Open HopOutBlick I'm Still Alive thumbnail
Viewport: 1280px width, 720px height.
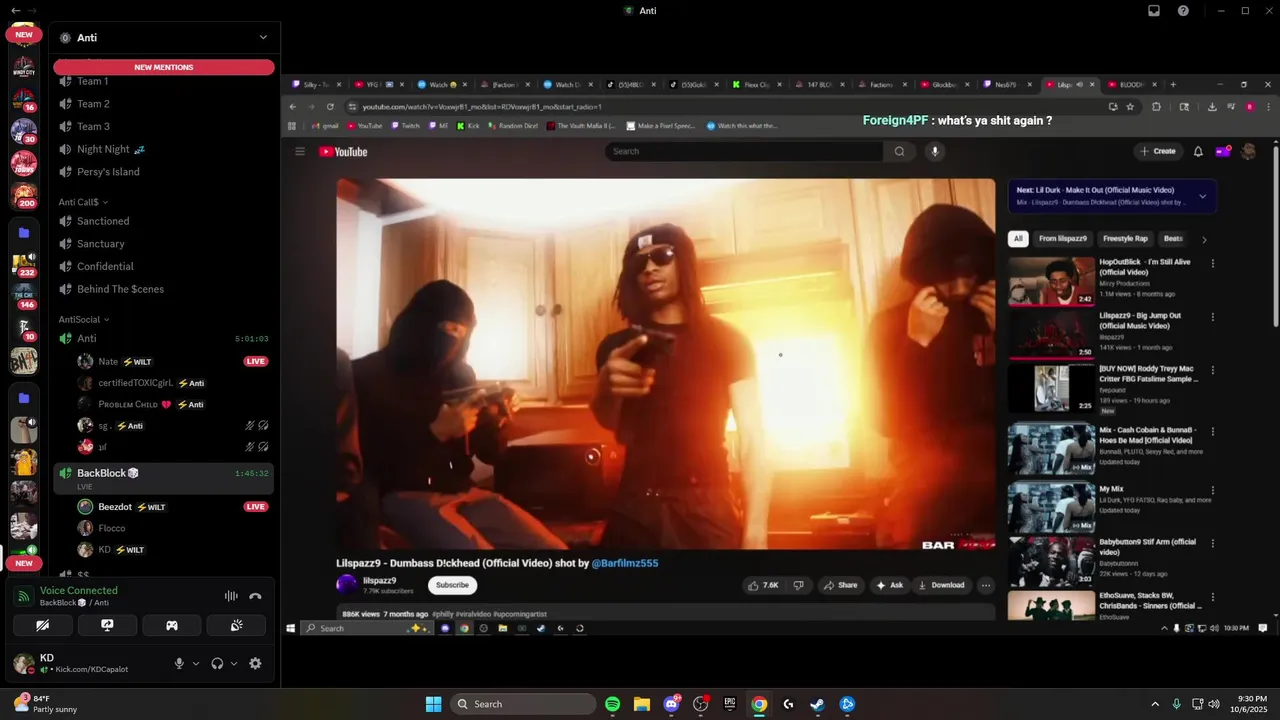pyautogui.click(x=1051, y=281)
